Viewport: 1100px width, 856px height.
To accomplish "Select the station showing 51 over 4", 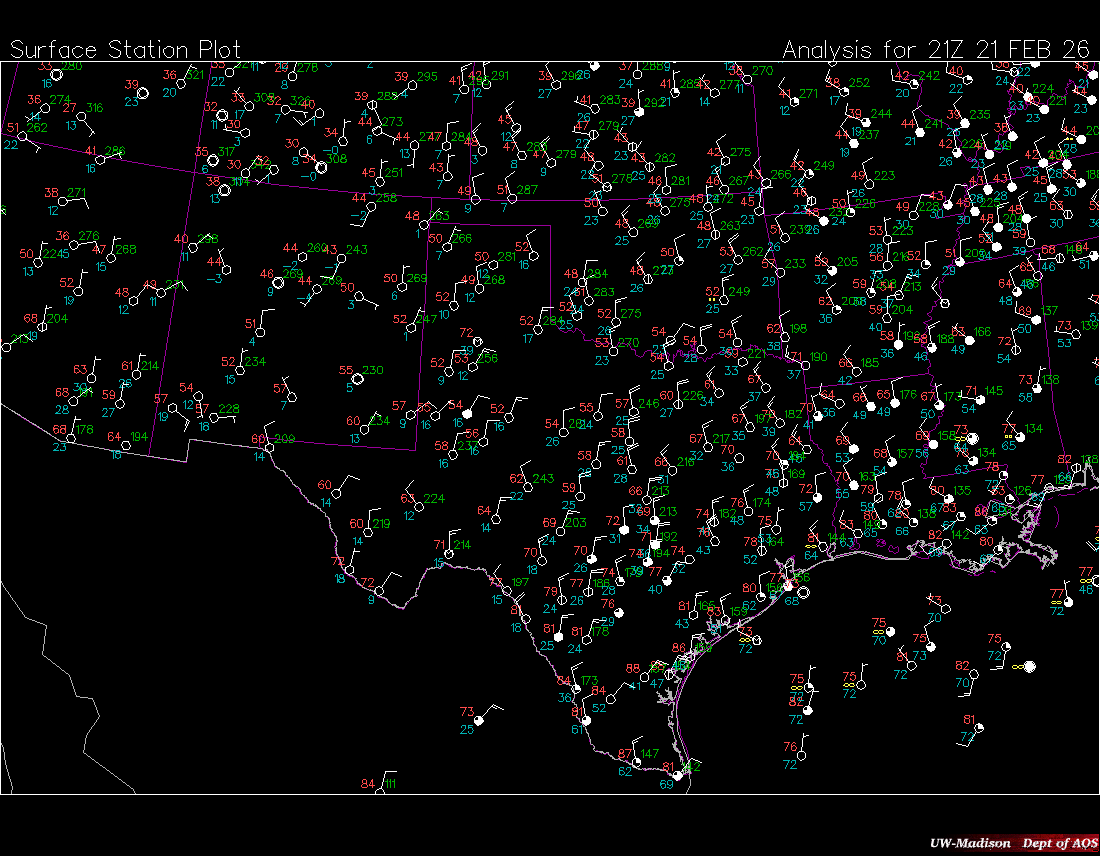I will (262, 331).
